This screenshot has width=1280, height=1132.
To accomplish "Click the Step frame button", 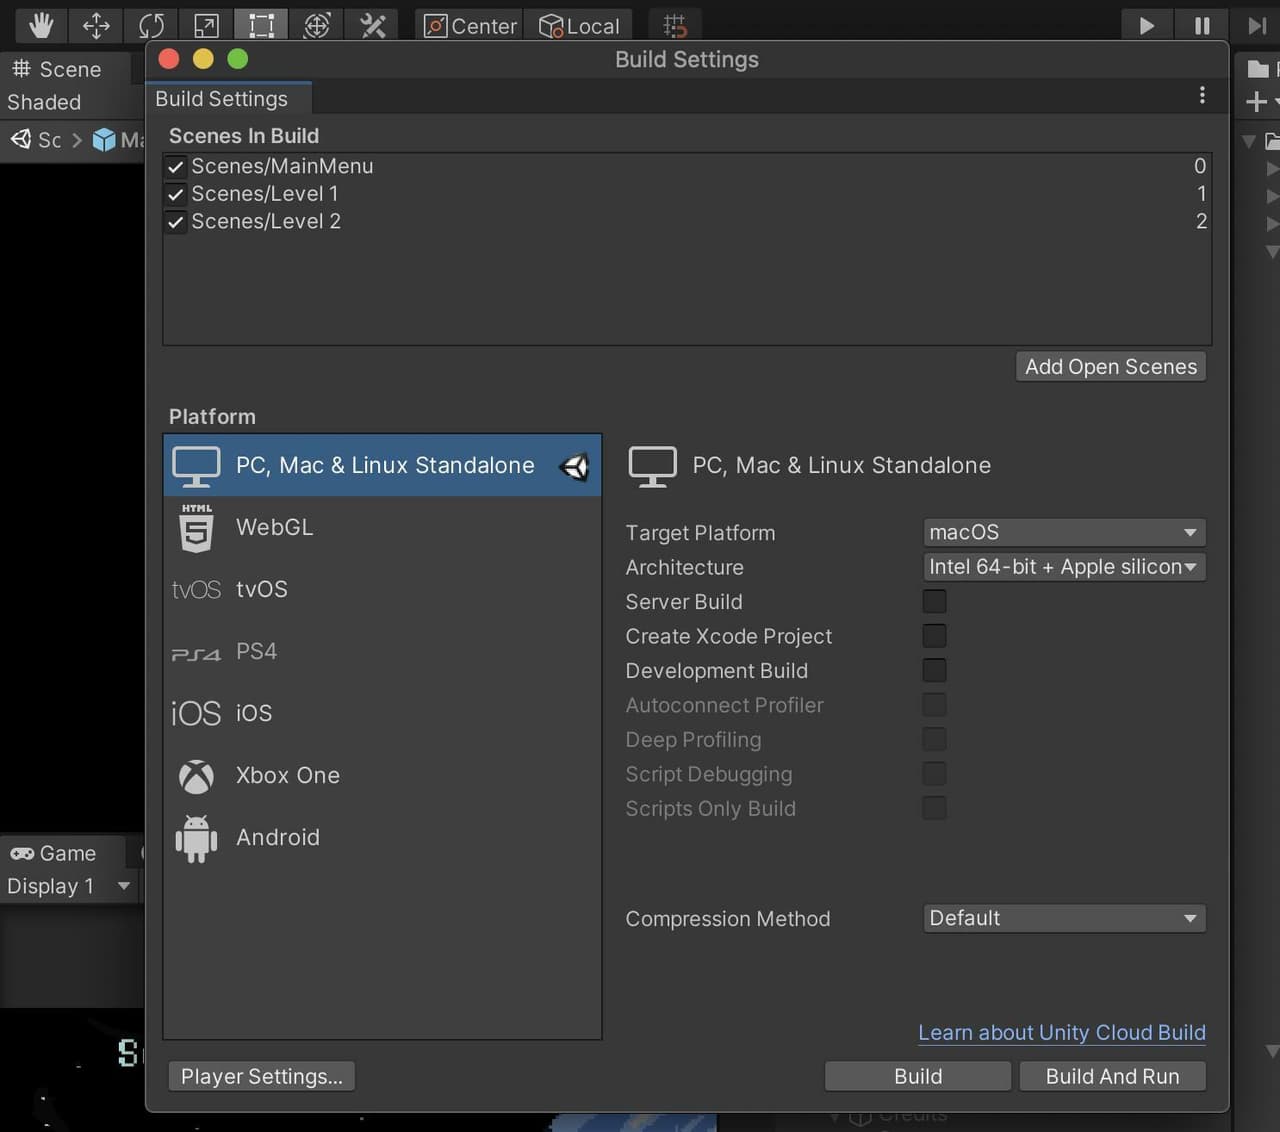I will coord(1257,25).
